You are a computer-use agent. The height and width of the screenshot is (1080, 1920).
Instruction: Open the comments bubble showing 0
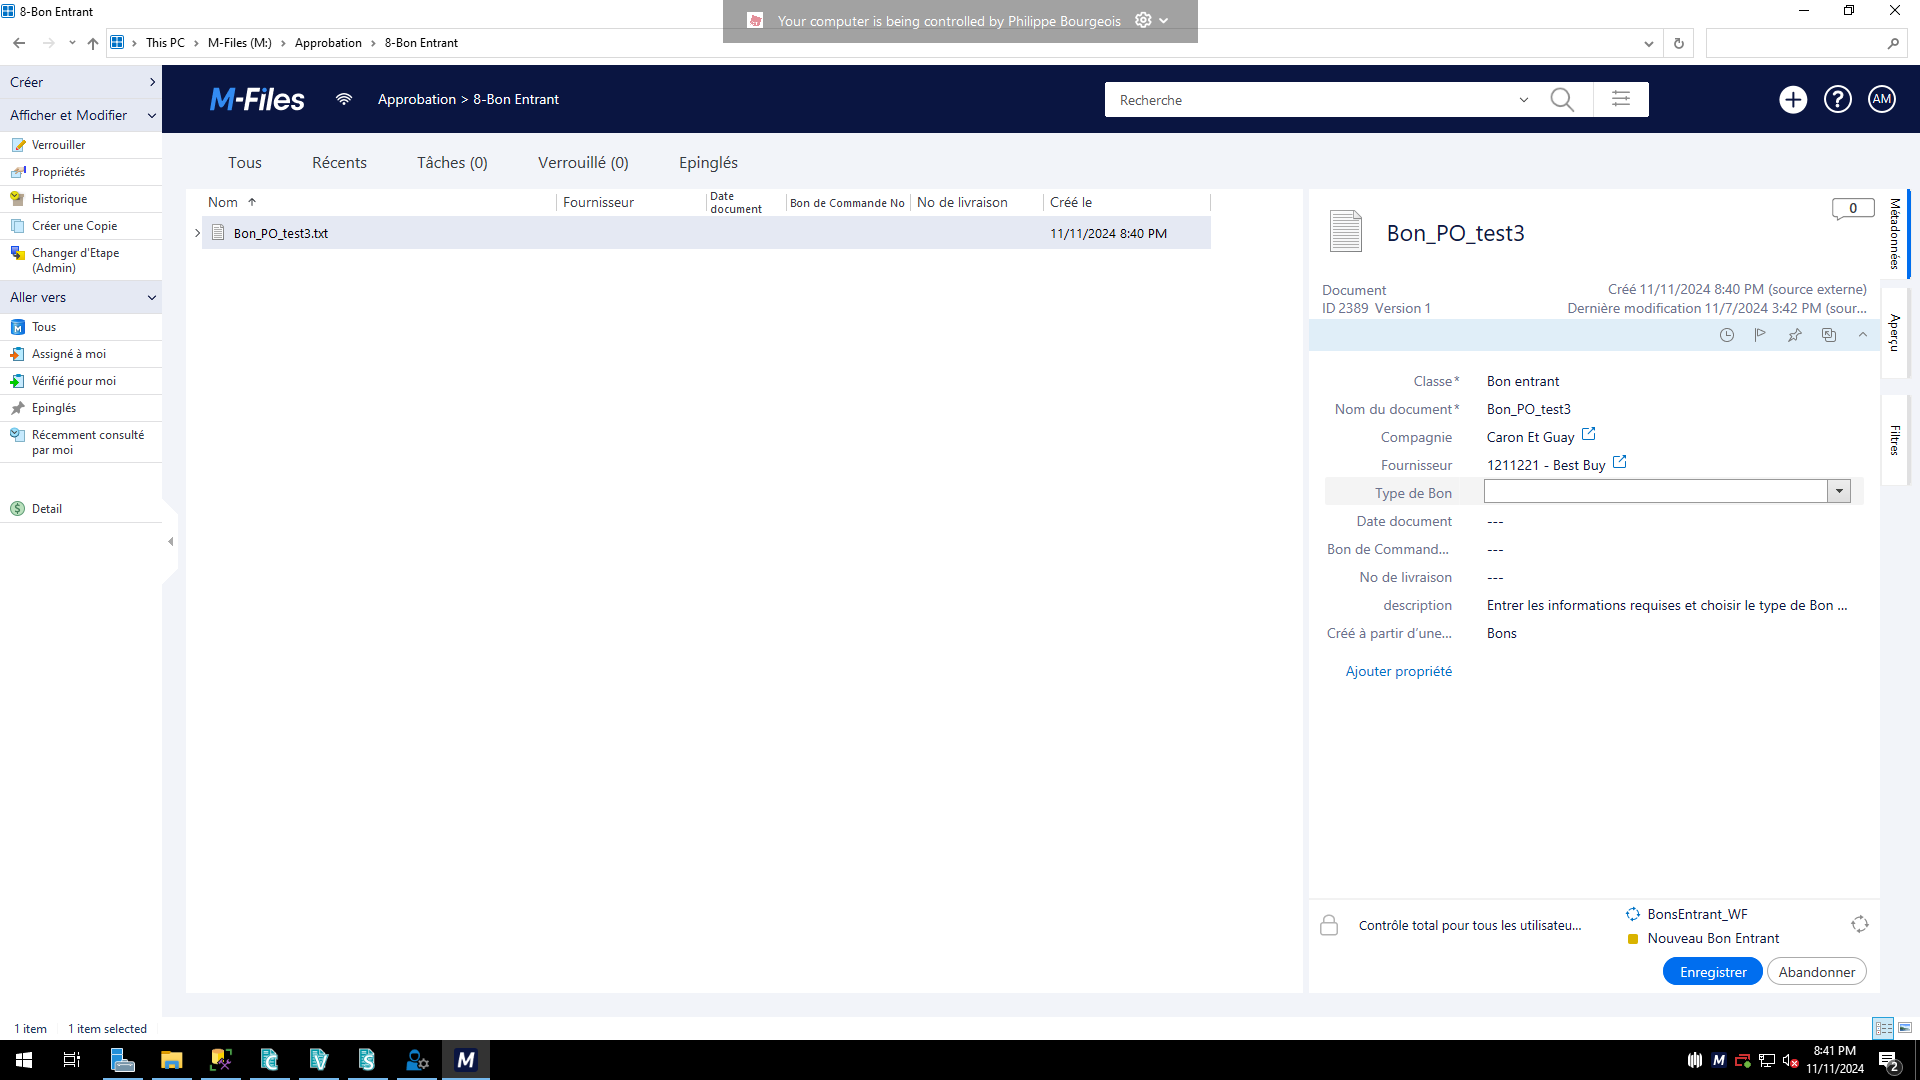click(x=1852, y=209)
